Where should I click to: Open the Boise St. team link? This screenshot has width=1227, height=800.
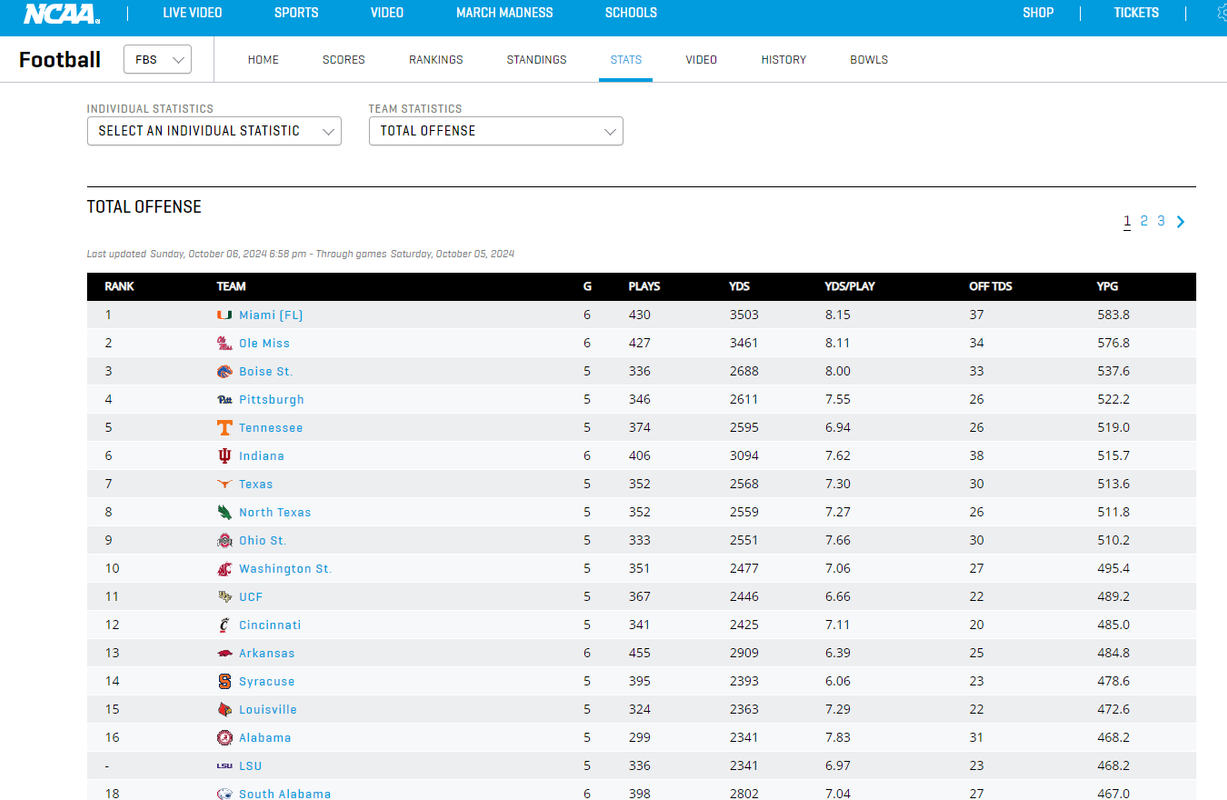[x=266, y=371]
